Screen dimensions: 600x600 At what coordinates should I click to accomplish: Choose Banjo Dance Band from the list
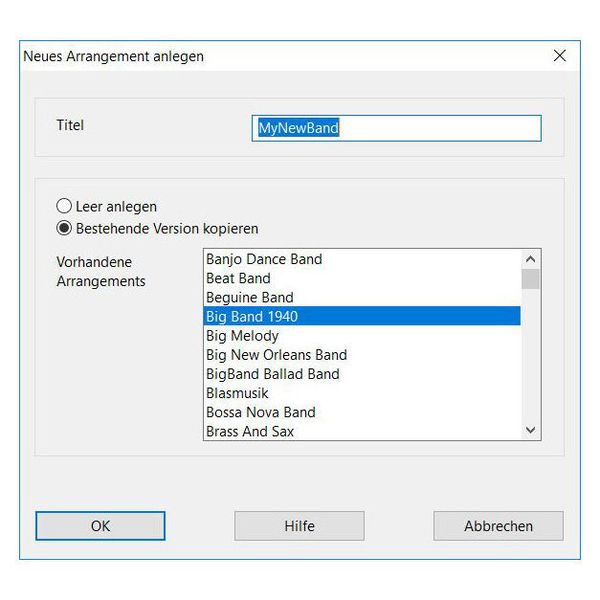tap(264, 259)
